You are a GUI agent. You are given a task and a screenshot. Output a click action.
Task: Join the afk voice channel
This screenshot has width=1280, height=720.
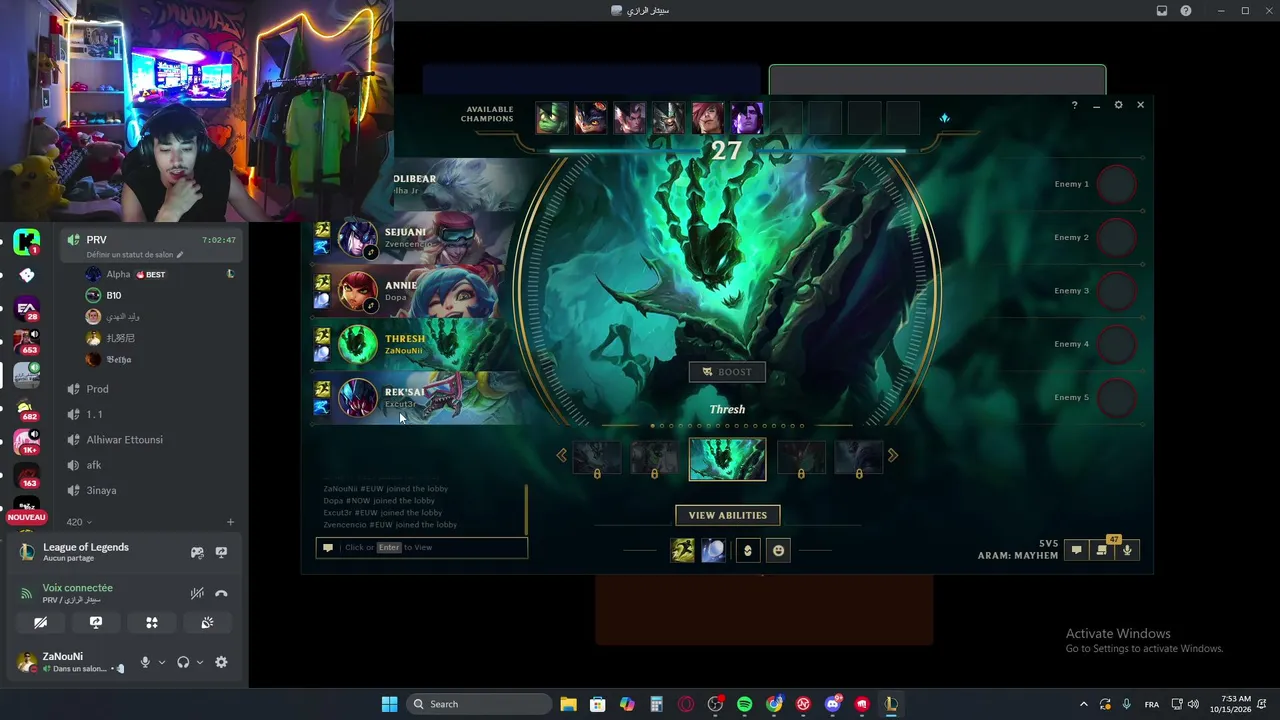point(150,465)
